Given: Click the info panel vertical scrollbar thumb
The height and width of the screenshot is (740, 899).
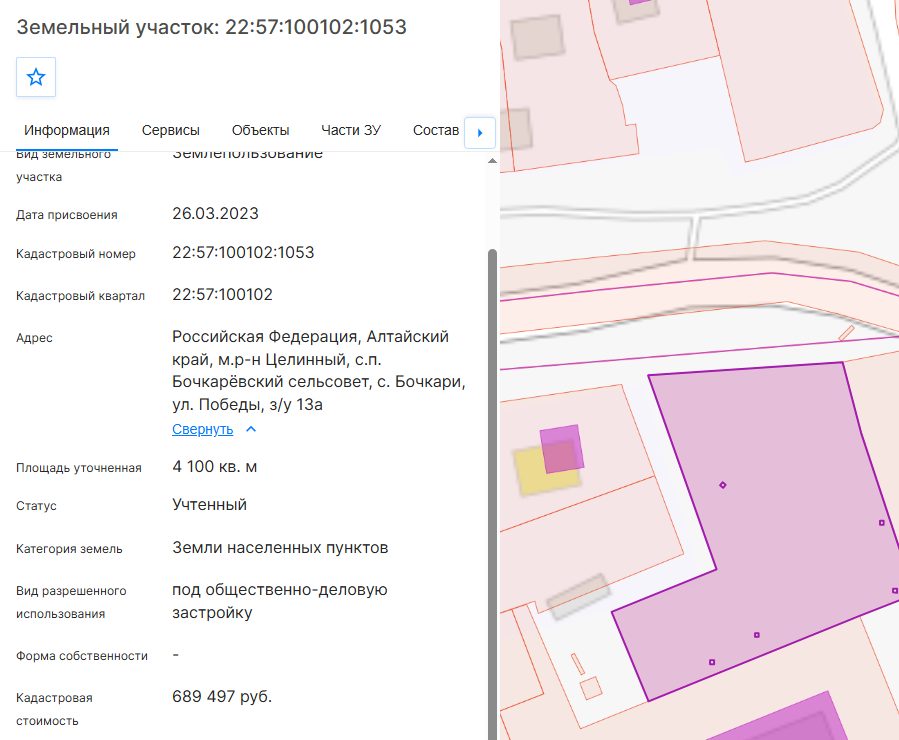Looking at the screenshot, I should 492,494.
